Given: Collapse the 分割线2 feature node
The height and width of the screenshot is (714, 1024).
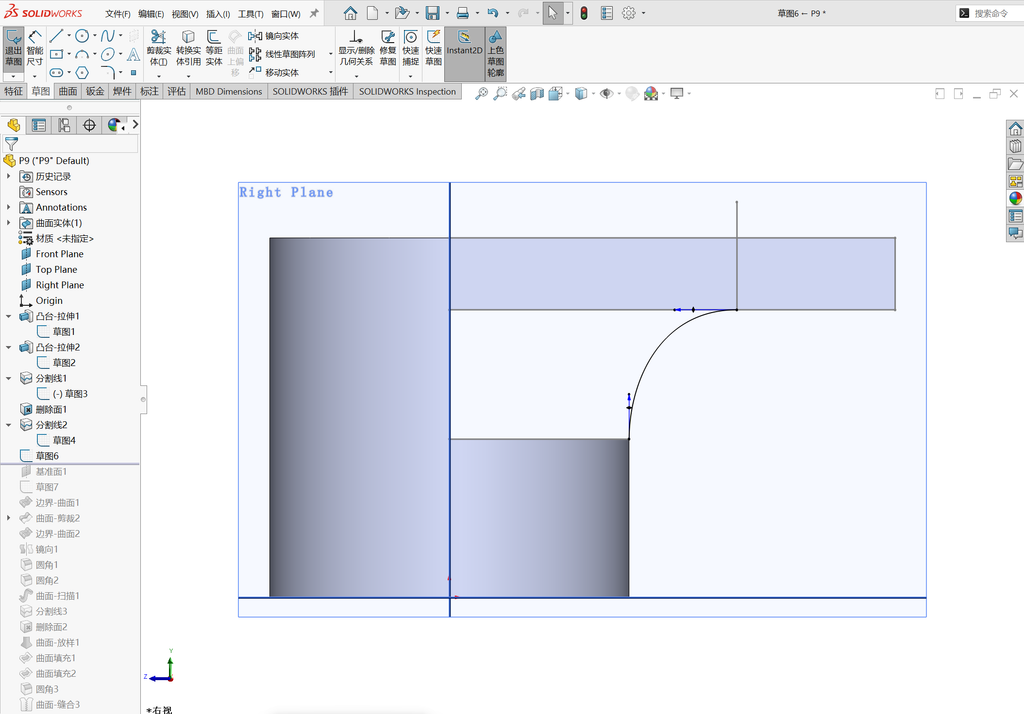Looking at the screenshot, I should pyautogui.click(x=8, y=425).
